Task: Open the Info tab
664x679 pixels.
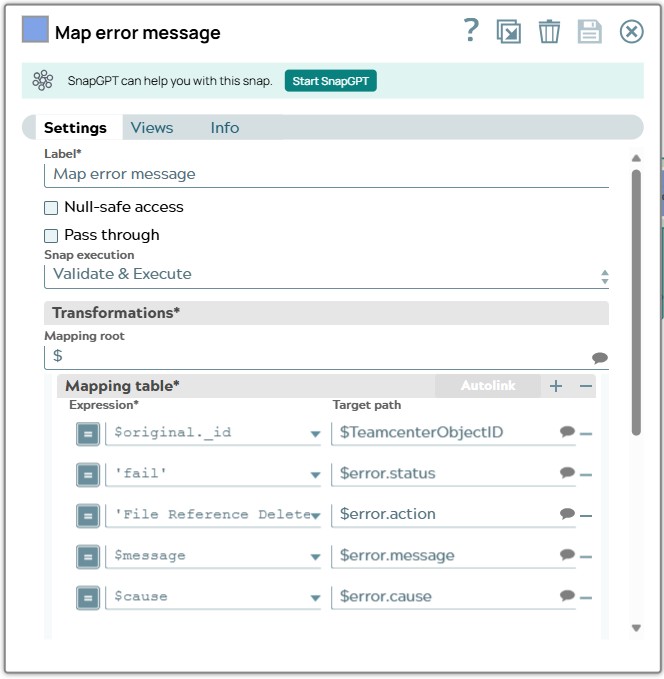Action: tap(224, 128)
